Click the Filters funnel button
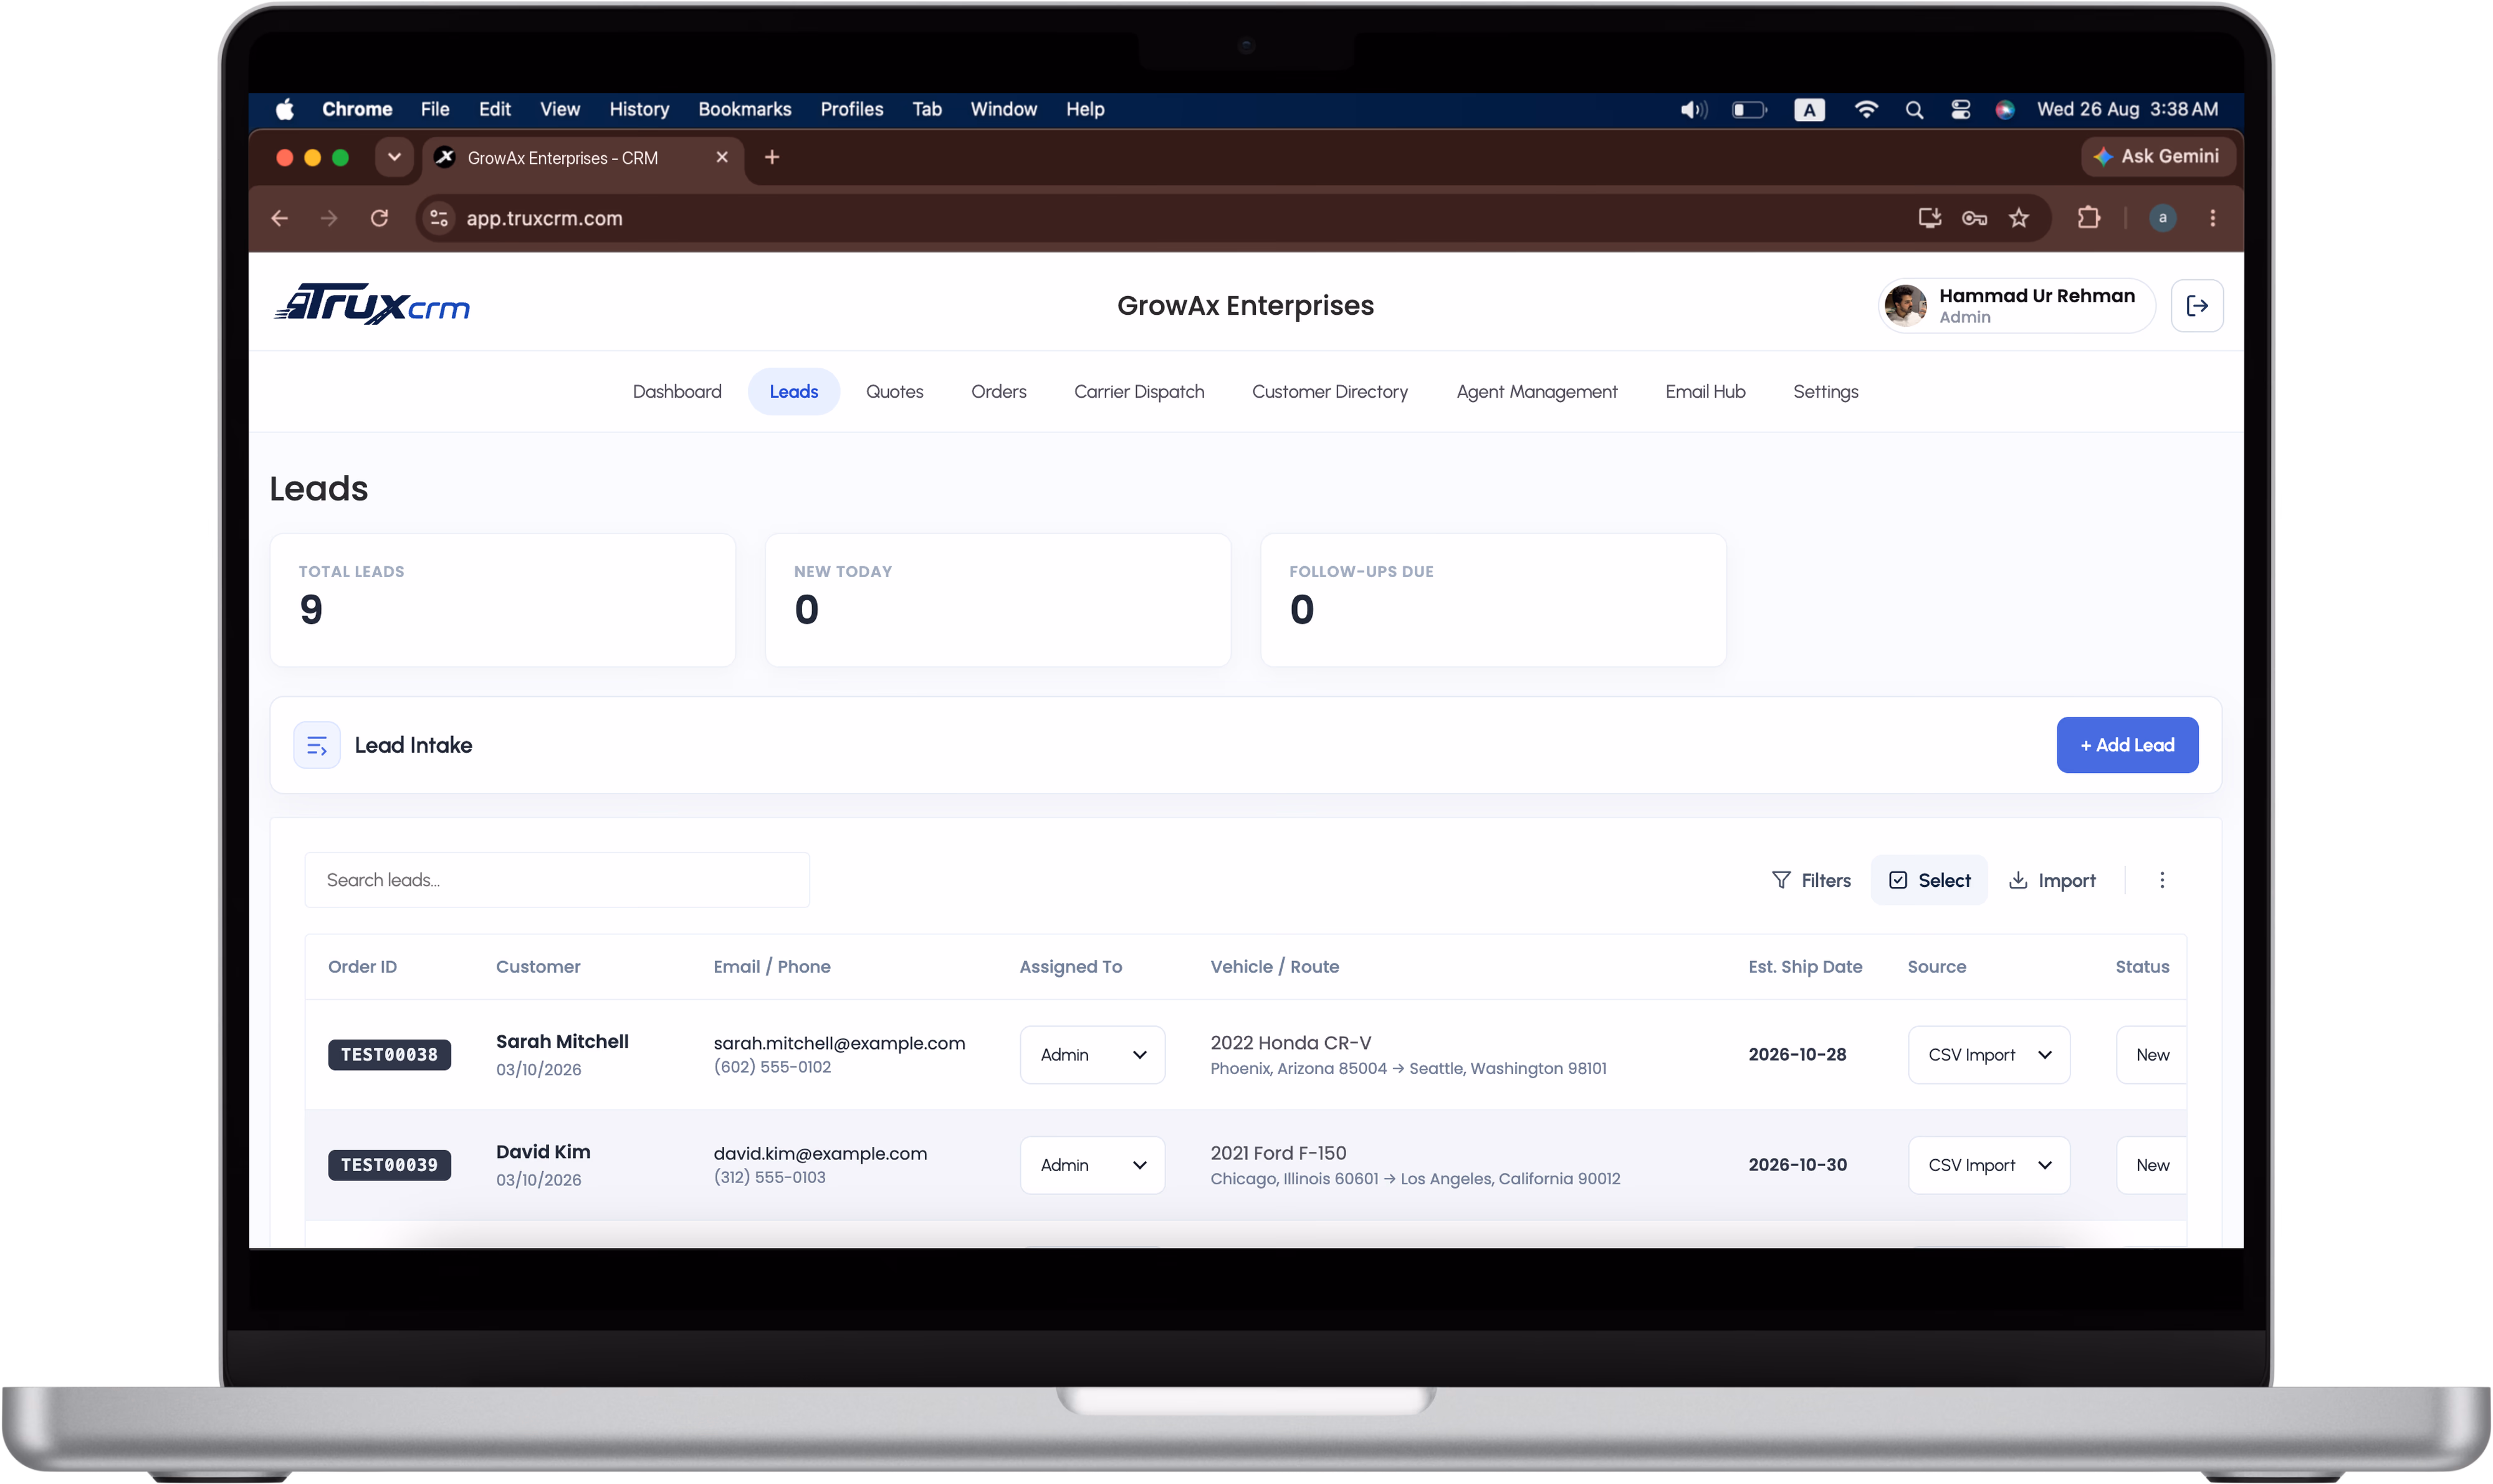The height and width of the screenshot is (1484, 2493). pos(1811,880)
